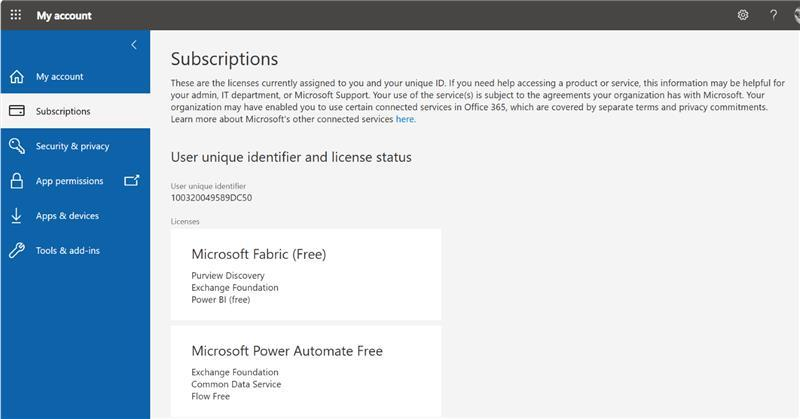Click the wrench icon for Tools & add-ins
The image size is (800, 419).
(17, 251)
